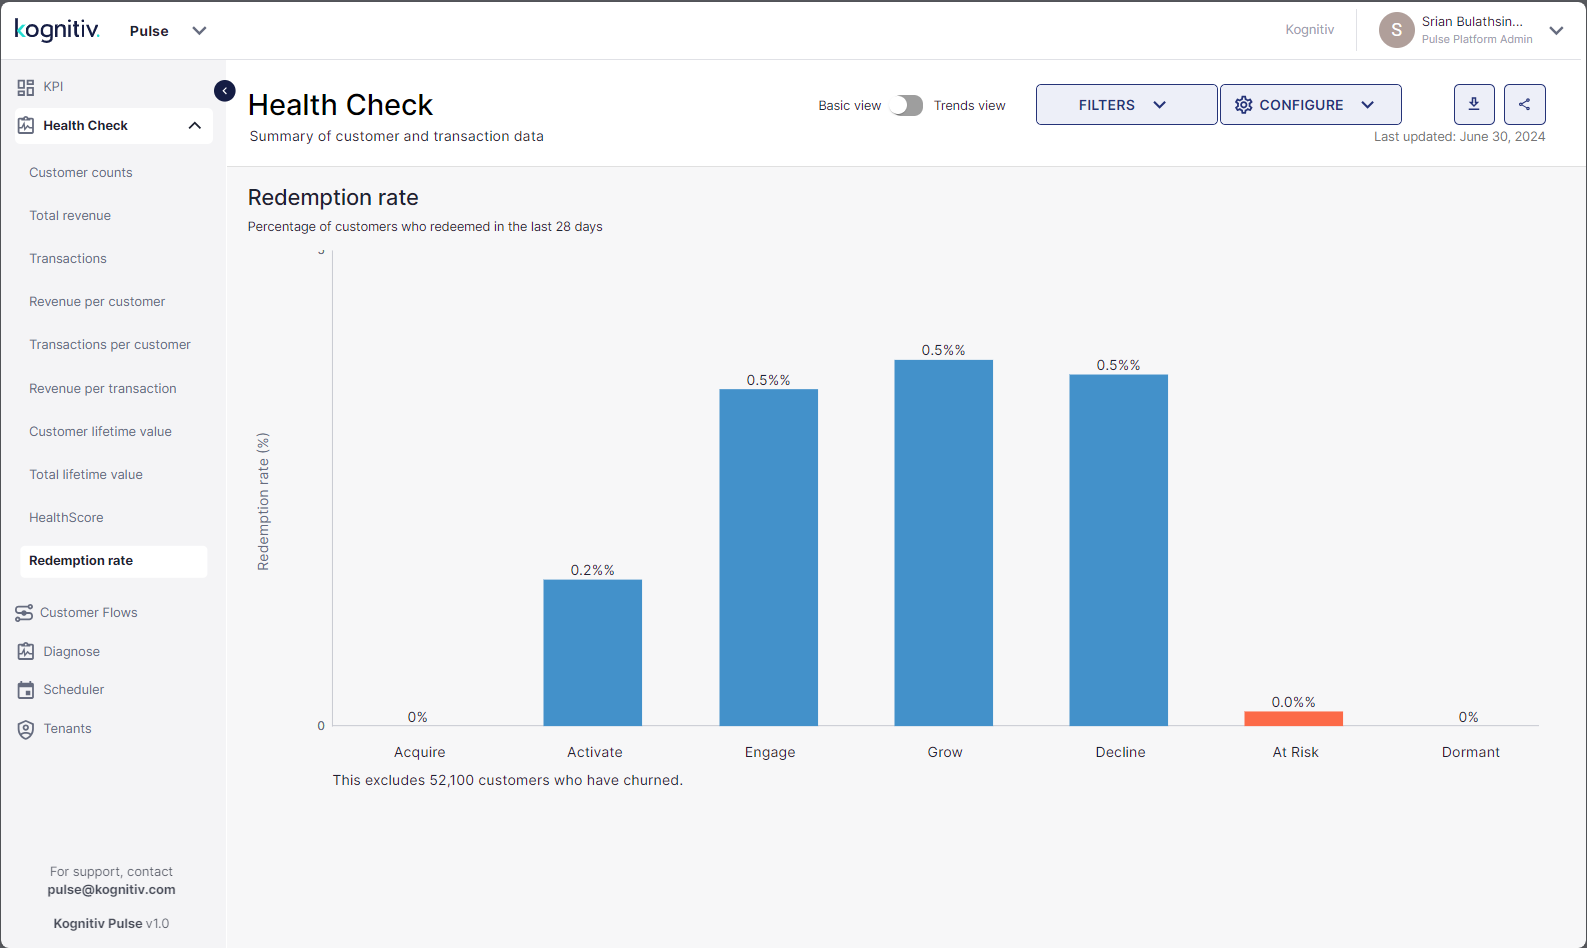Open Tenants section
The width and height of the screenshot is (1587, 948).
tap(68, 729)
